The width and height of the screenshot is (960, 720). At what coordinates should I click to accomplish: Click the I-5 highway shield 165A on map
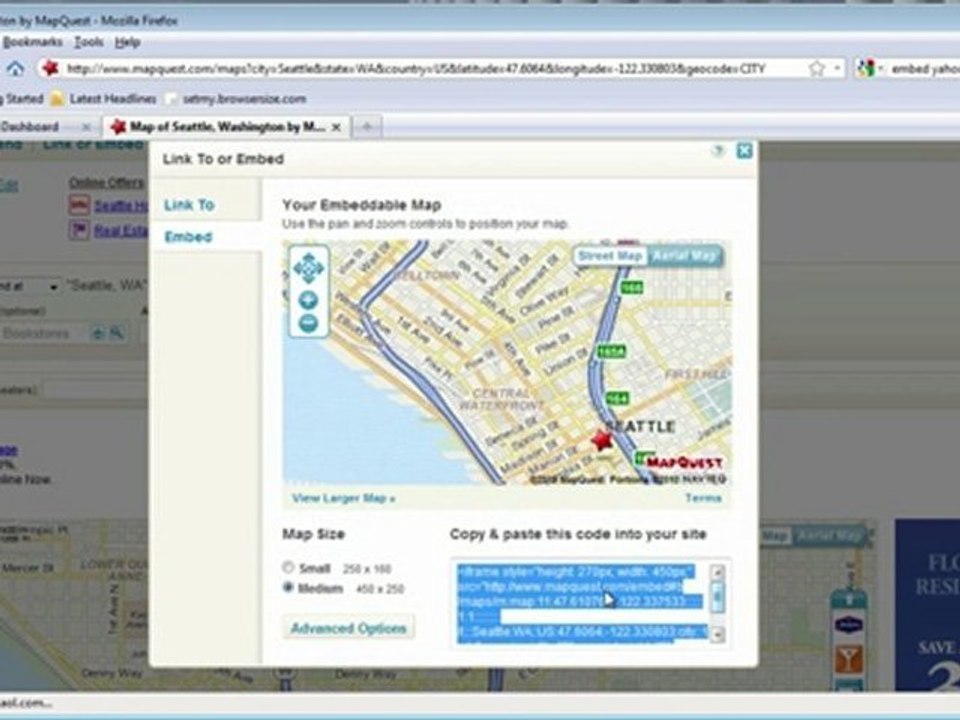[x=611, y=351]
